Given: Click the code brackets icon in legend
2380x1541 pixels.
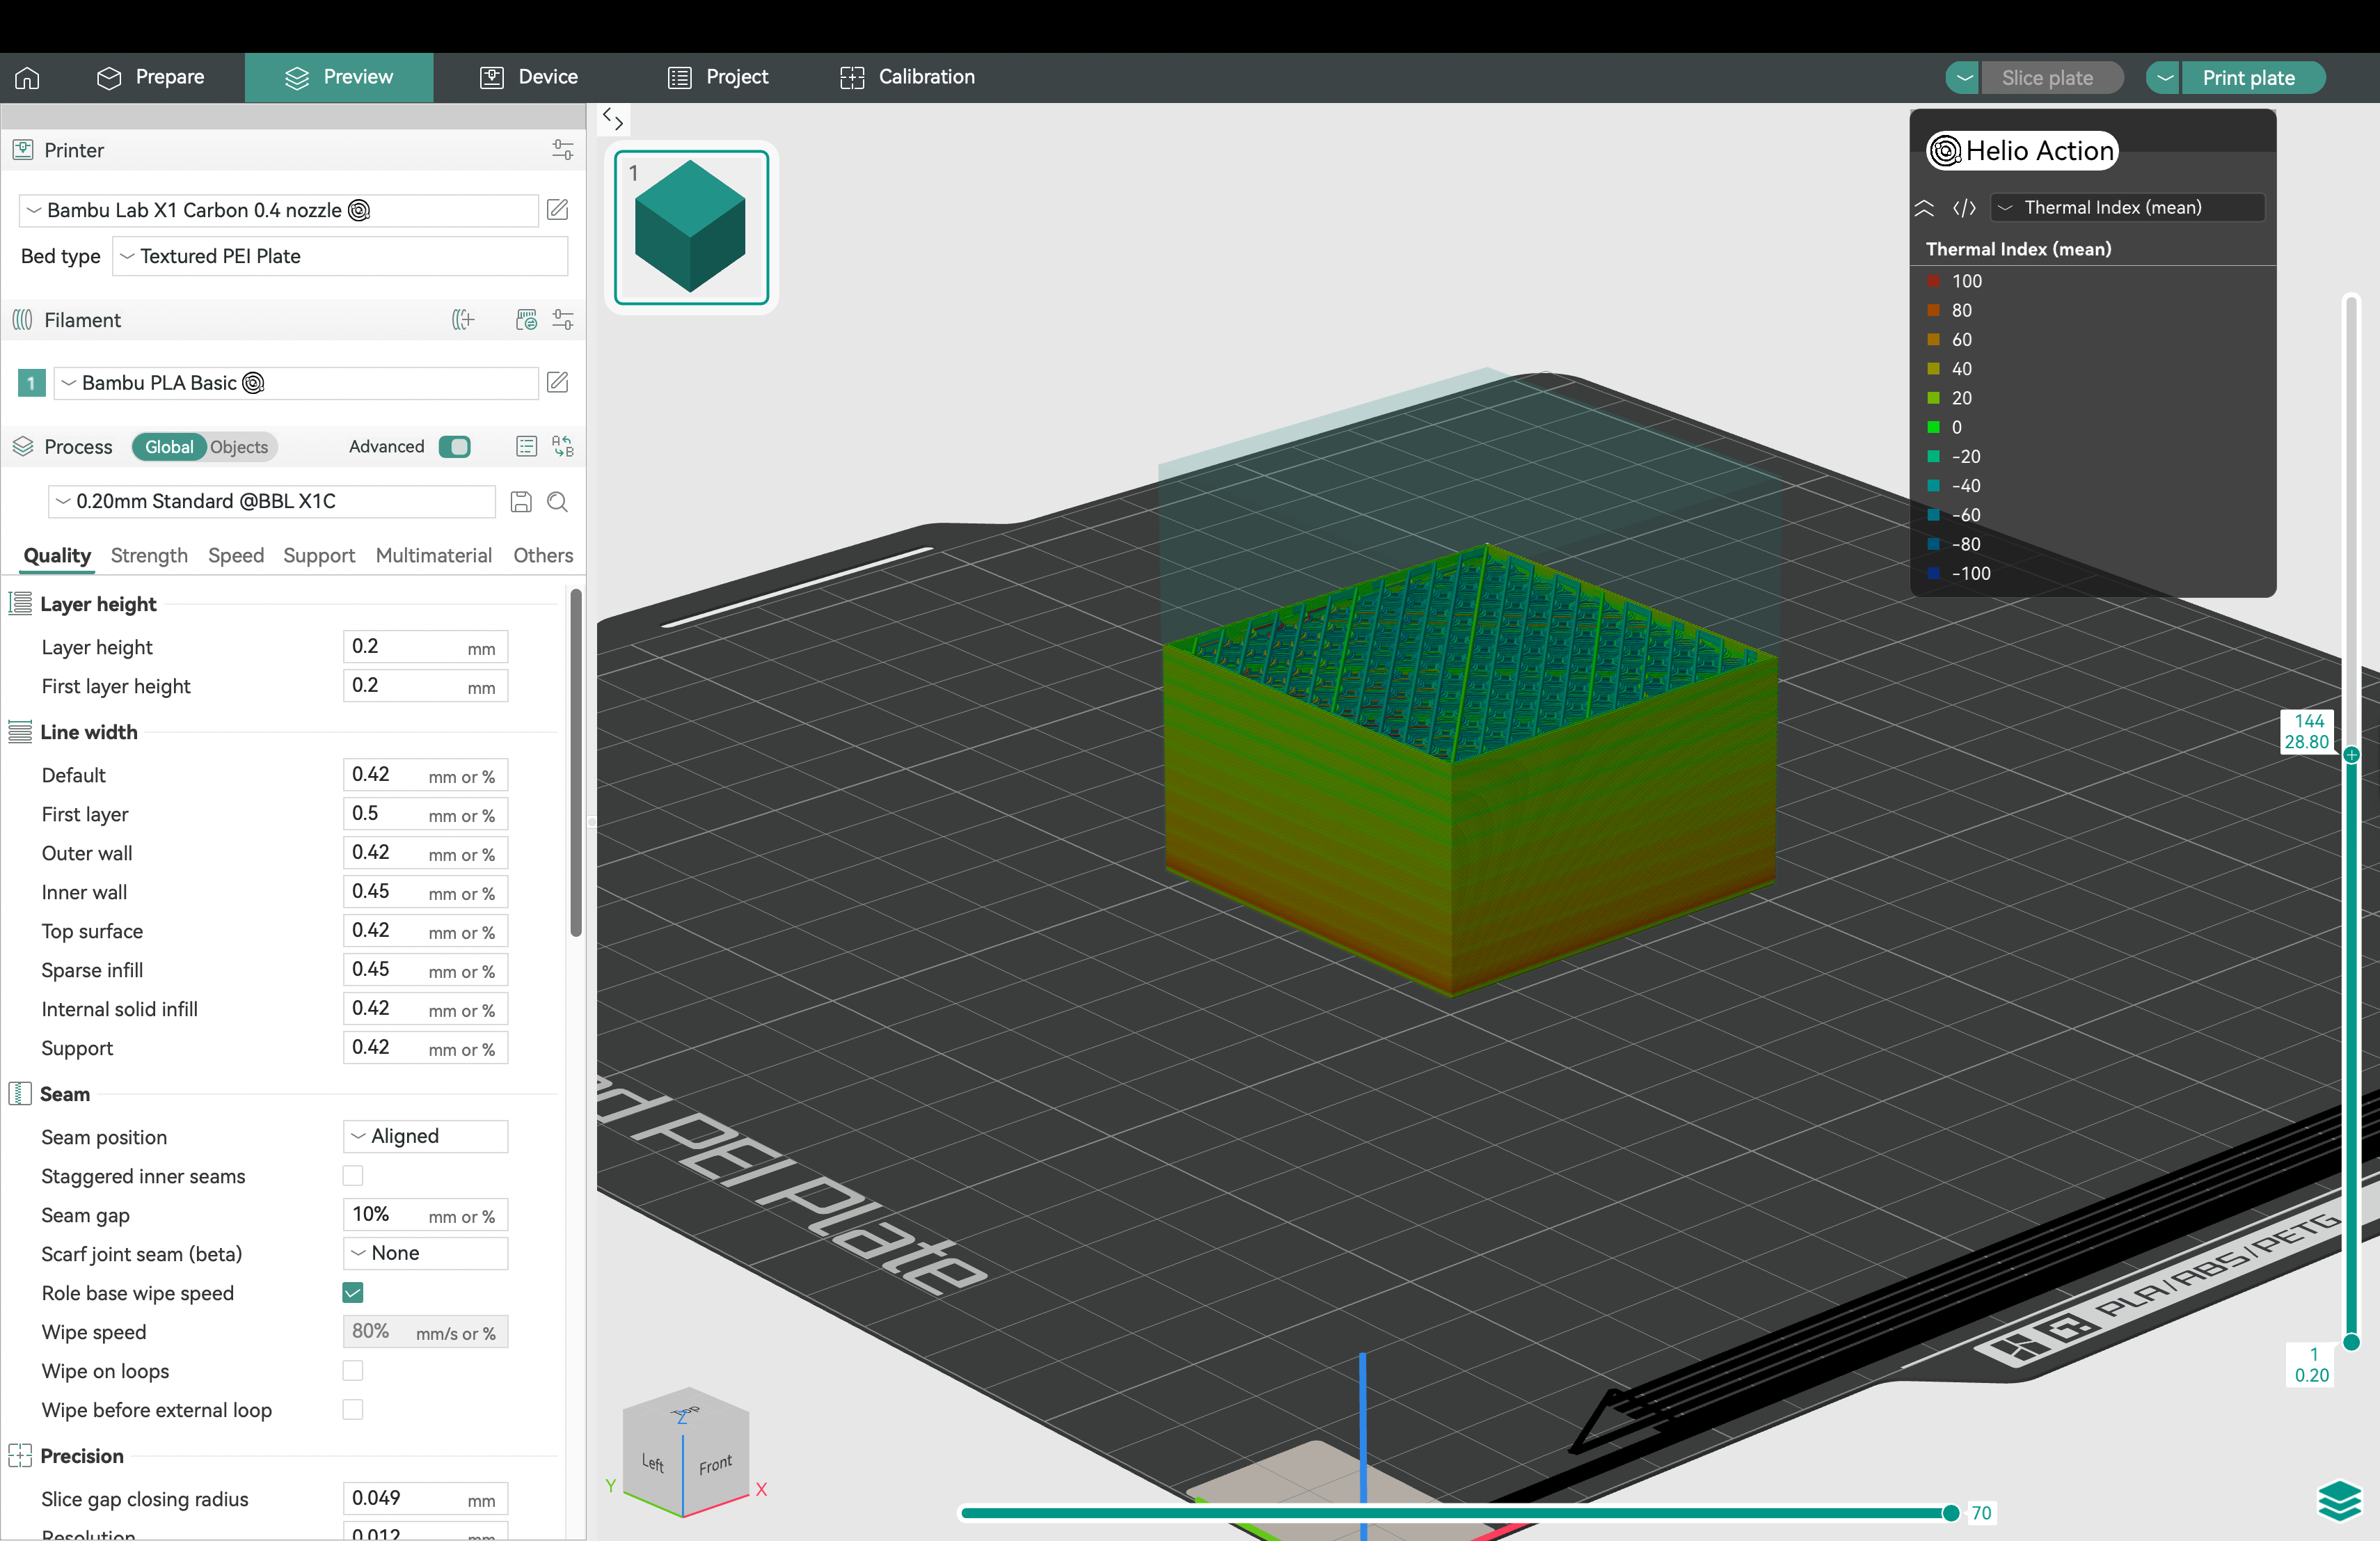Looking at the screenshot, I should tap(1964, 208).
